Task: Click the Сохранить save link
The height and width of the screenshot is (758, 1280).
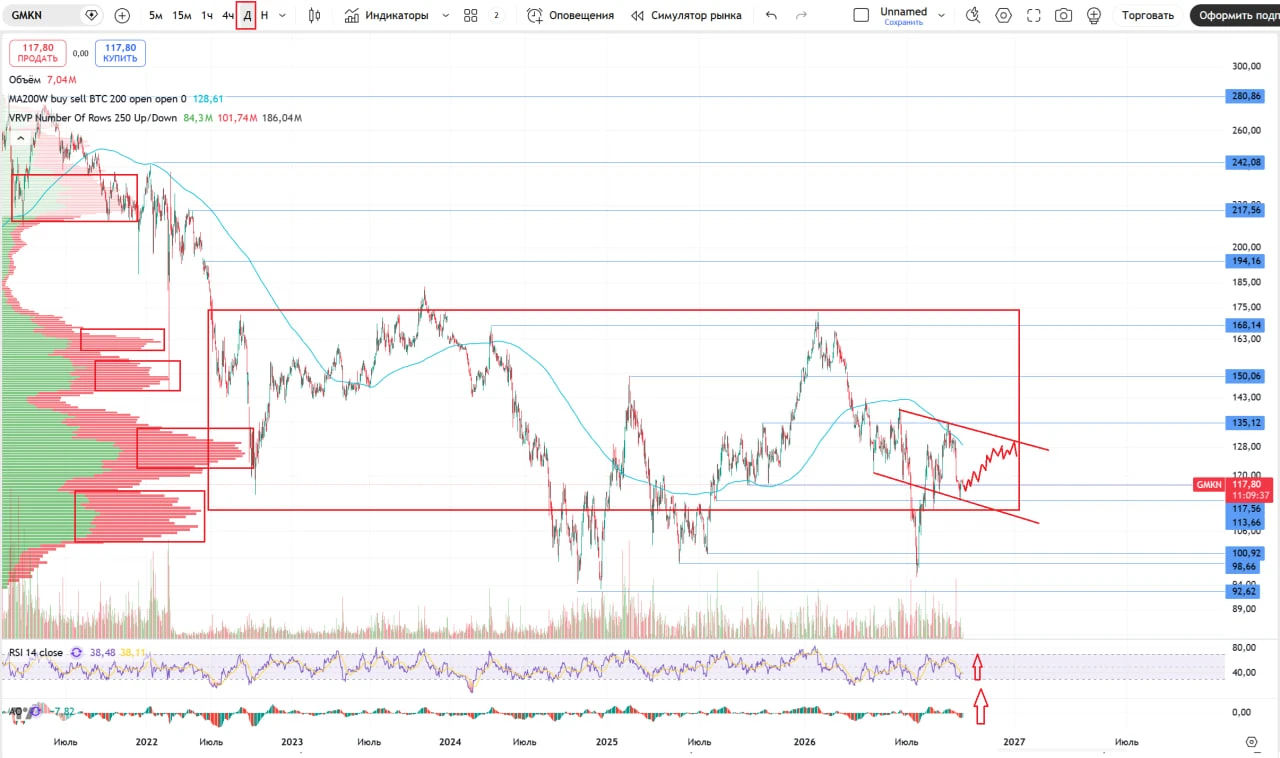Action: coord(903,22)
